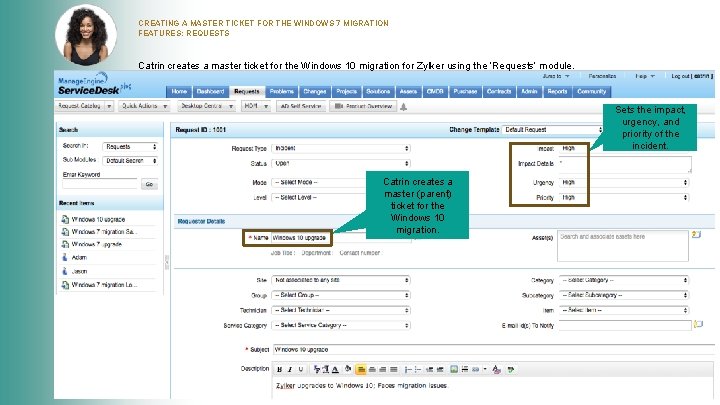720x405 pixels.
Task: Switch to Problems tab
Action: [282, 91]
